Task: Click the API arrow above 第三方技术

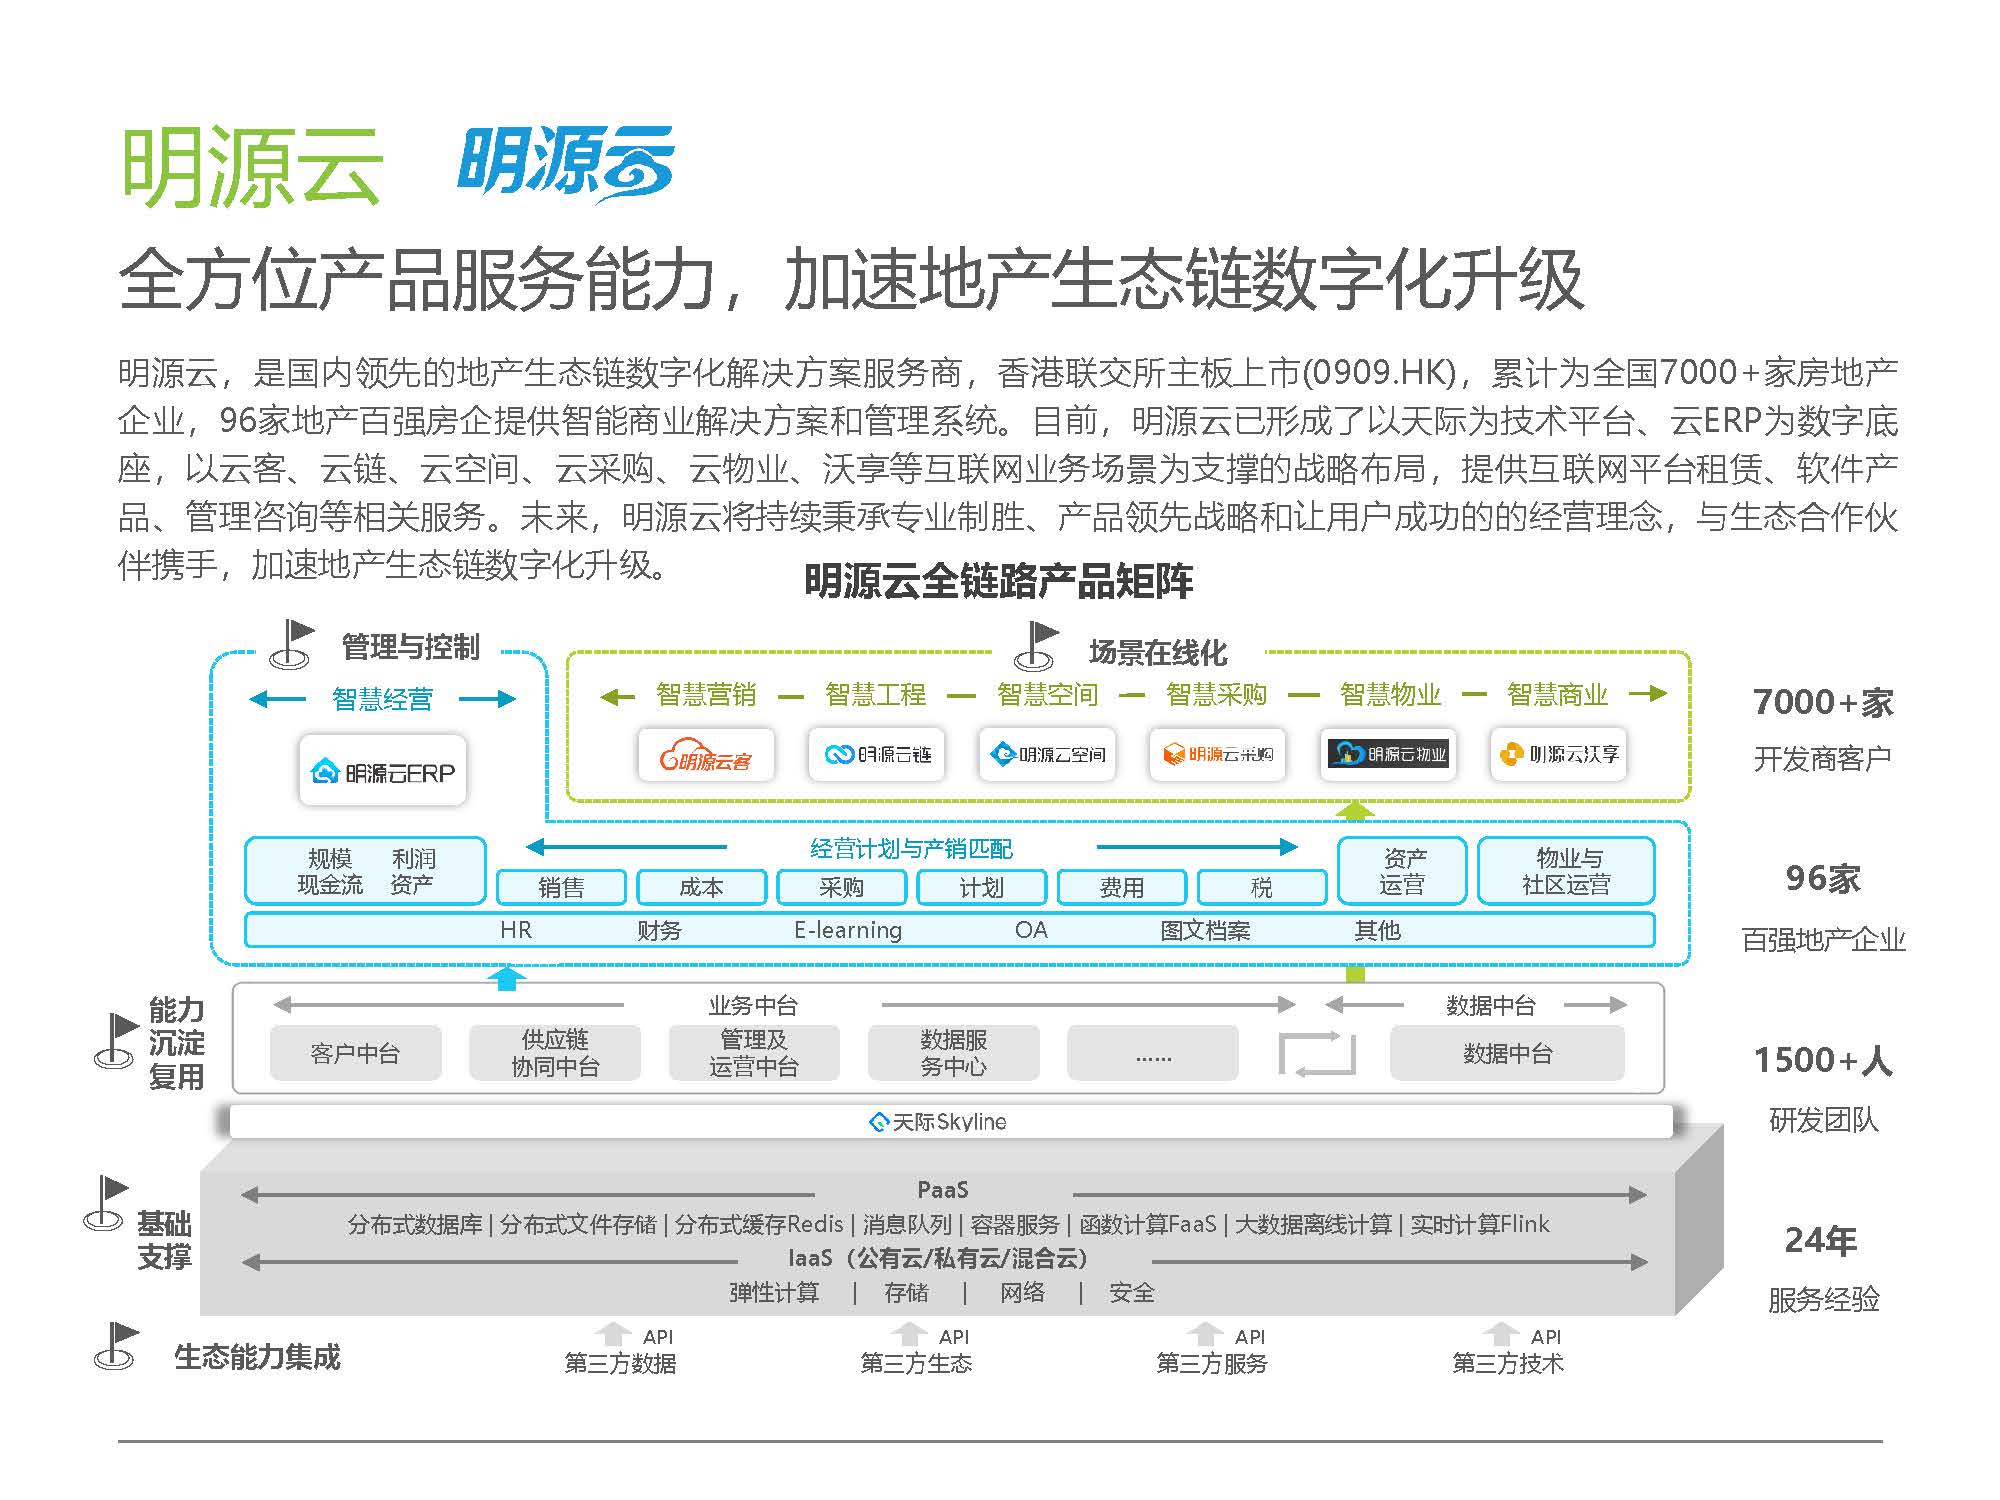Action: coord(1500,1335)
